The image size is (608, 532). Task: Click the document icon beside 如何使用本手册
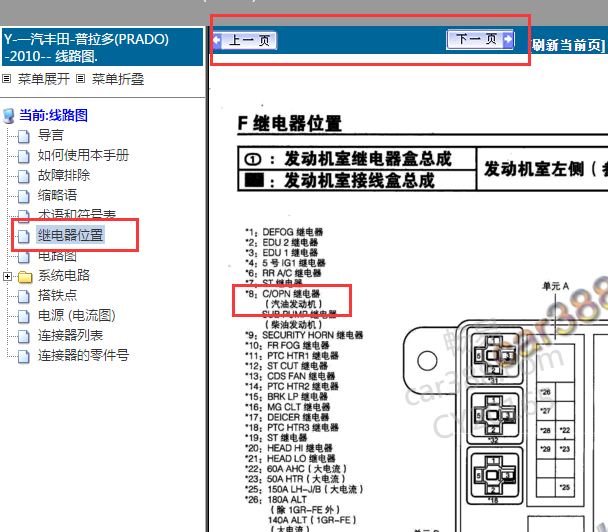[x=24, y=156]
